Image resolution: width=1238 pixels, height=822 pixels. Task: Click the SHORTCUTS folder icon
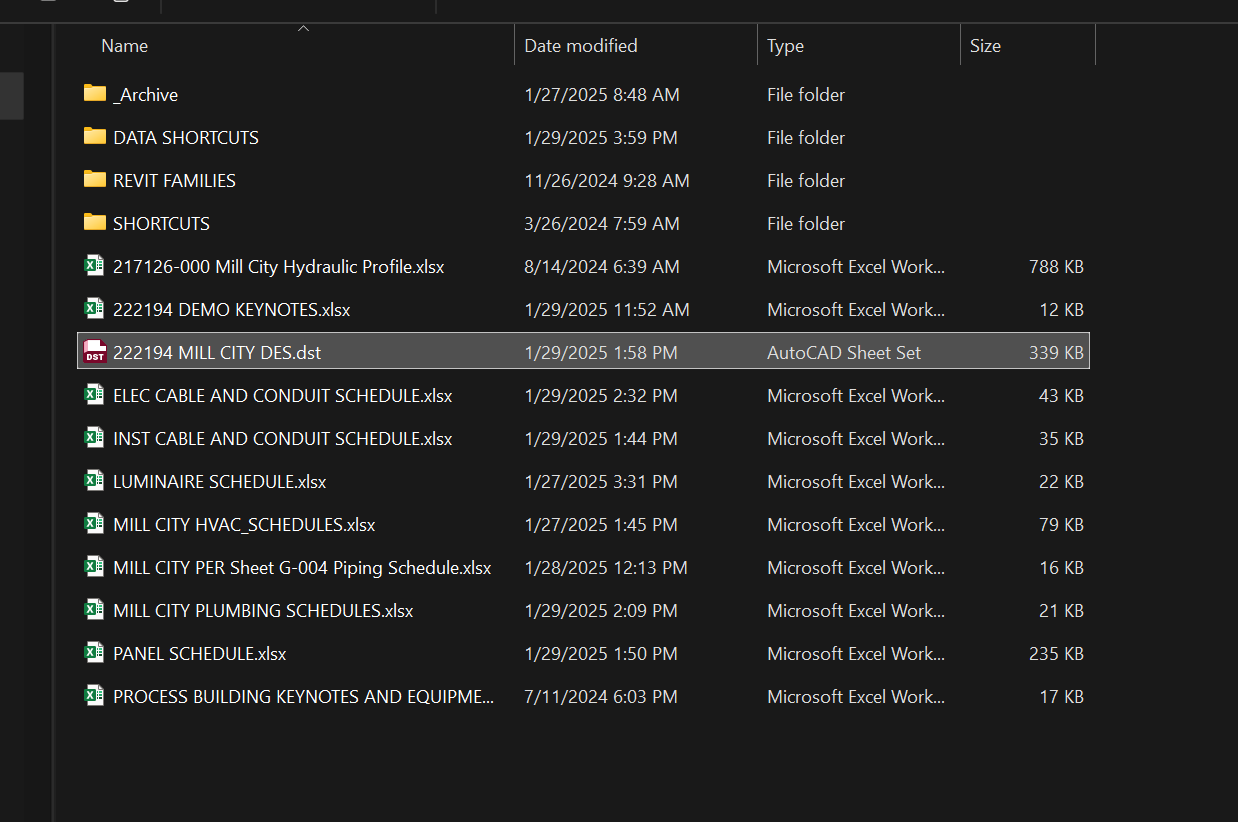pos(95,223)
